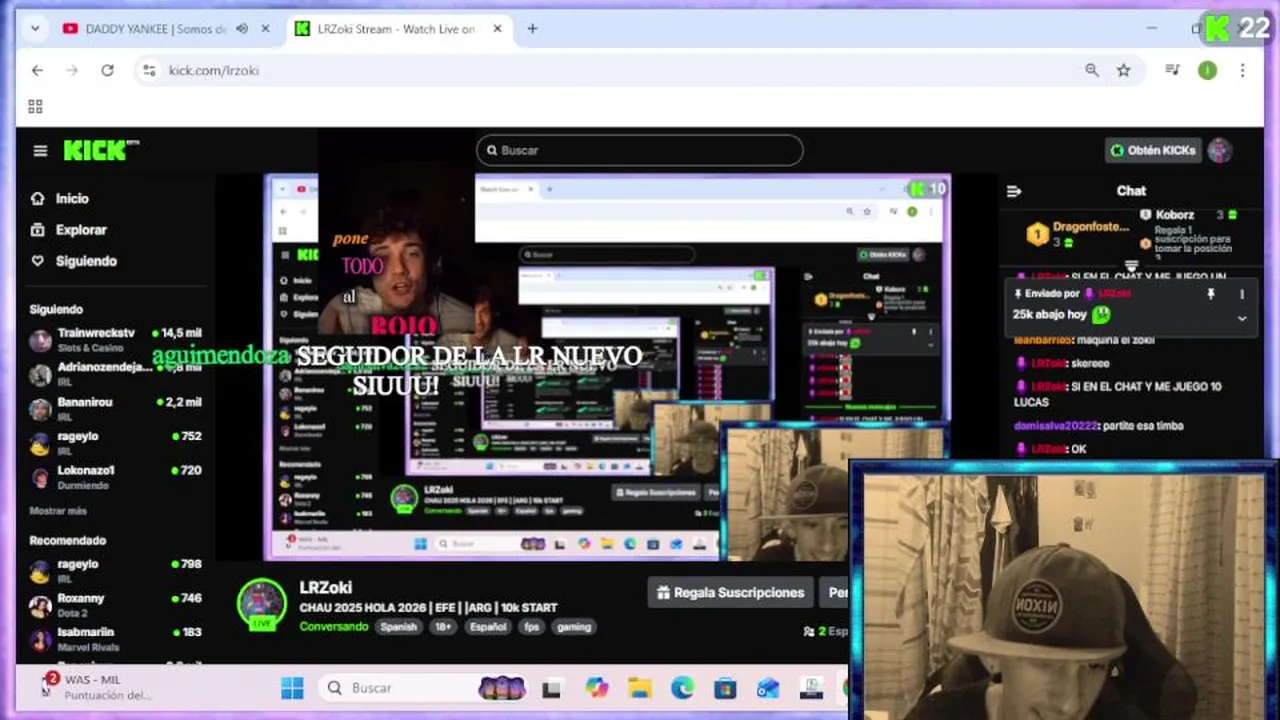Screen dimensions: 1280x720
Task: Select the Español tag
Action: tap(488, 627)
